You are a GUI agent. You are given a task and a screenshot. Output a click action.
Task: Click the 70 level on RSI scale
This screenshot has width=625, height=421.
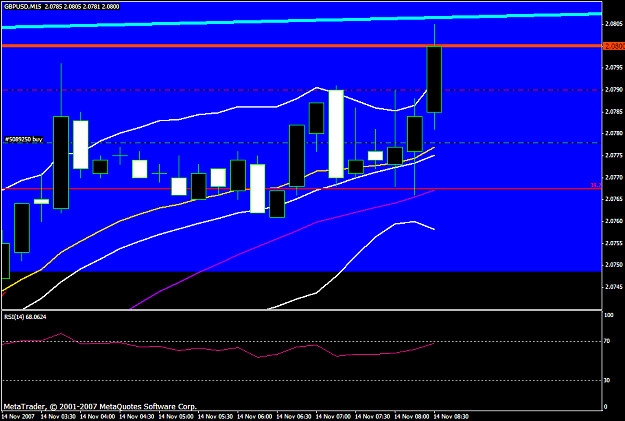[607, 341]
